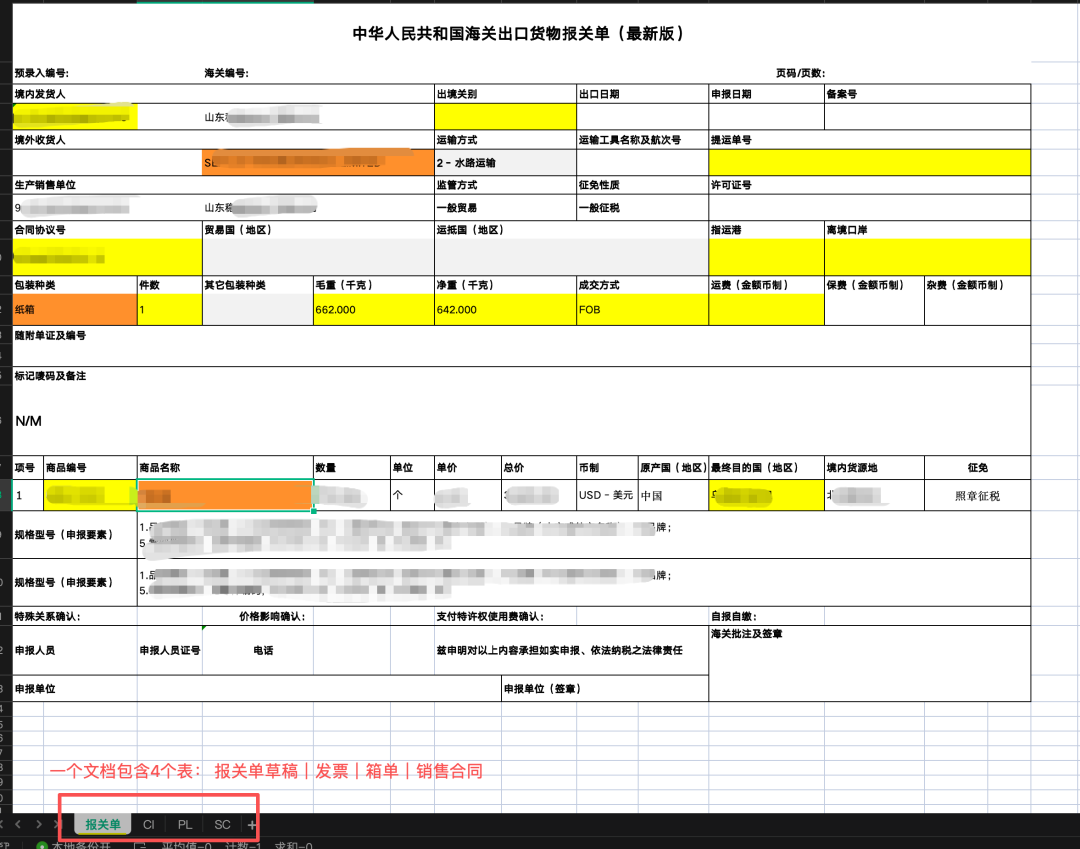Select the net weight value 642.000

pyautogui.click(x=506, y=309)
